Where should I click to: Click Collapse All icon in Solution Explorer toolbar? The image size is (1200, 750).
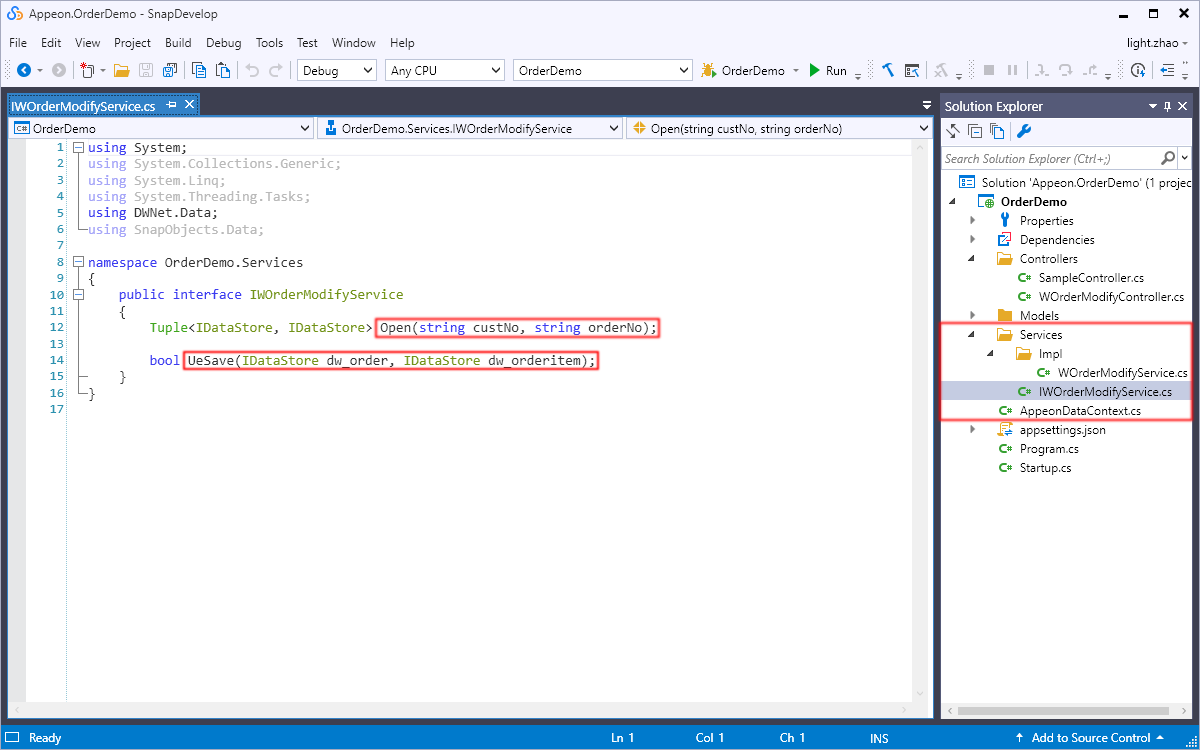[975, 131]
